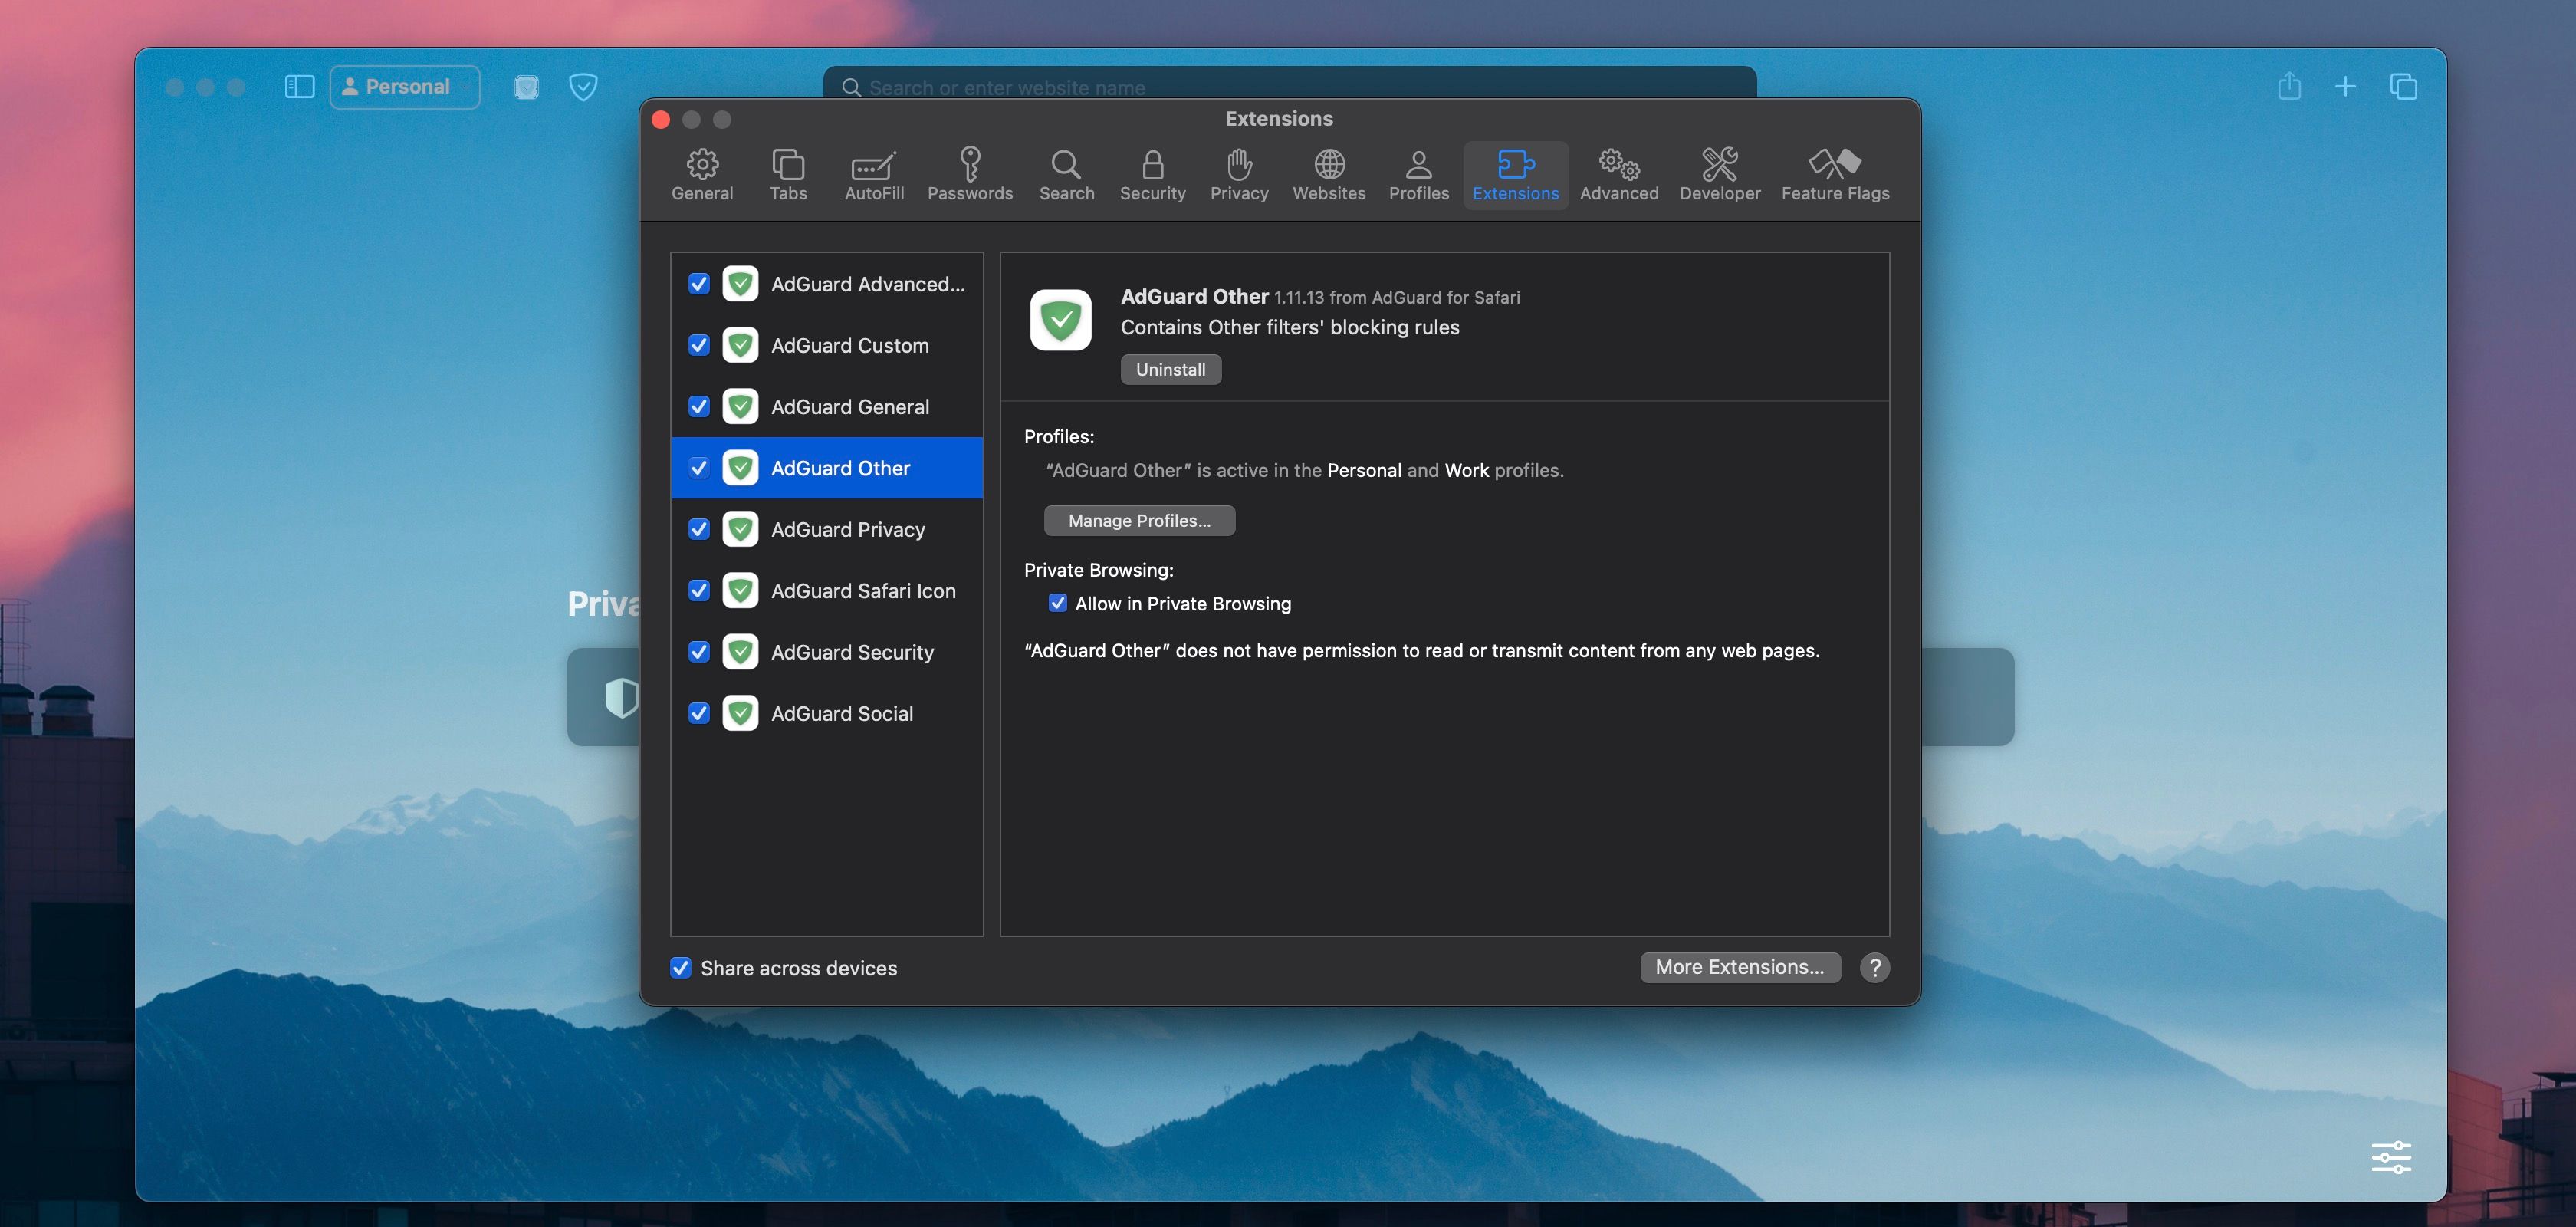Switch to the Privacy tab
The image size is (2576, 1227).
tap(1239, 175)
